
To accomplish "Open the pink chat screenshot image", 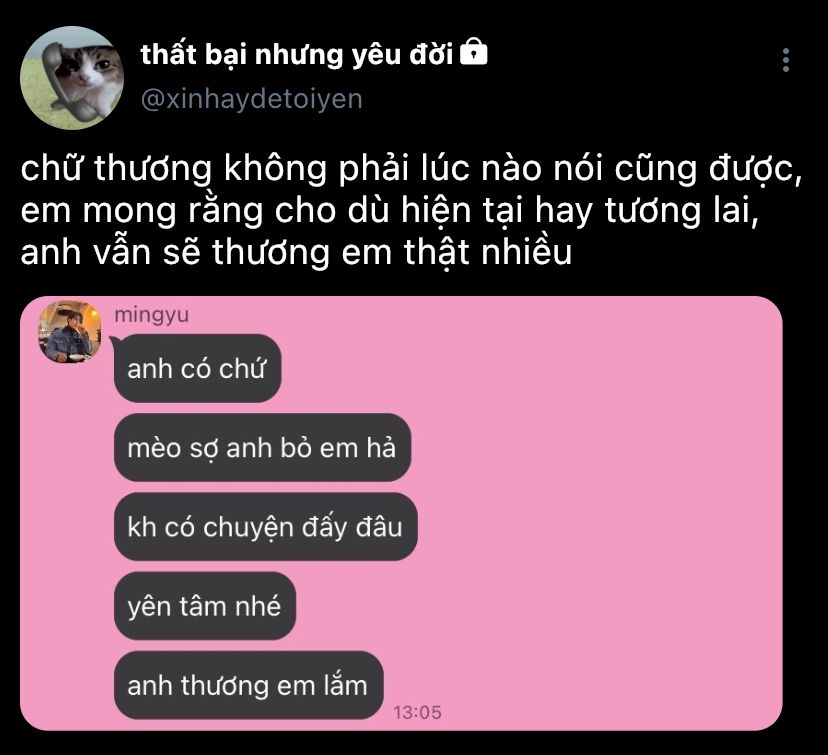I will coord(401,513).
